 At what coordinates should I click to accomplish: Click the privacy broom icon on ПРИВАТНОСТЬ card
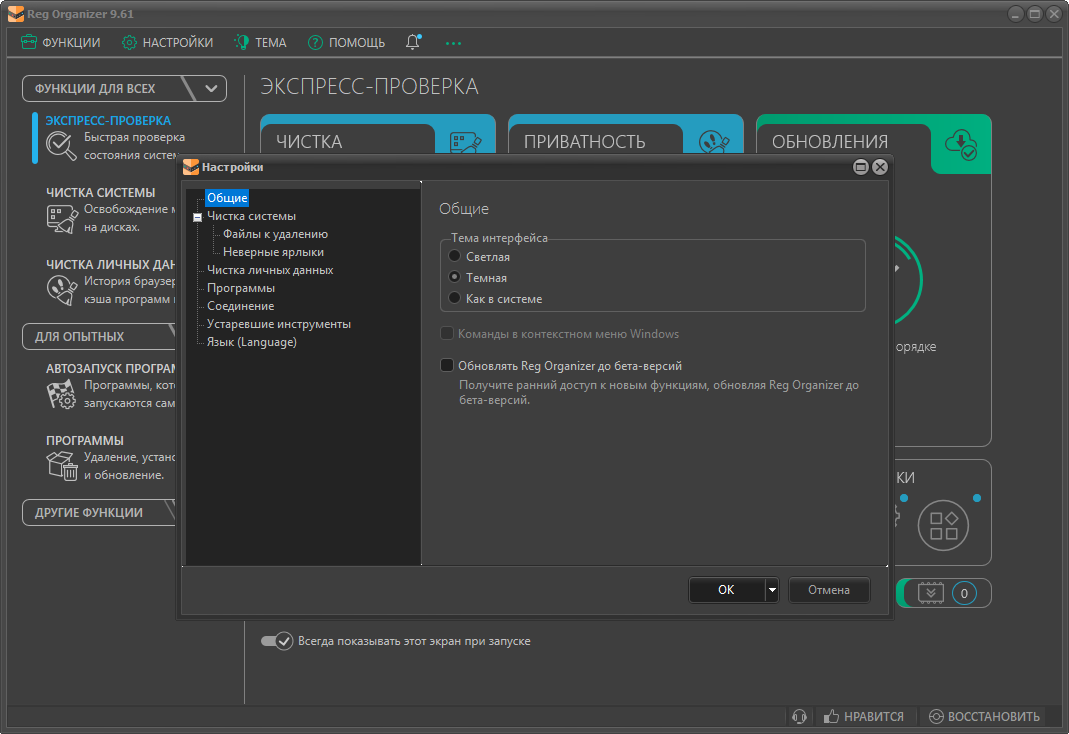tap(713, 142)
